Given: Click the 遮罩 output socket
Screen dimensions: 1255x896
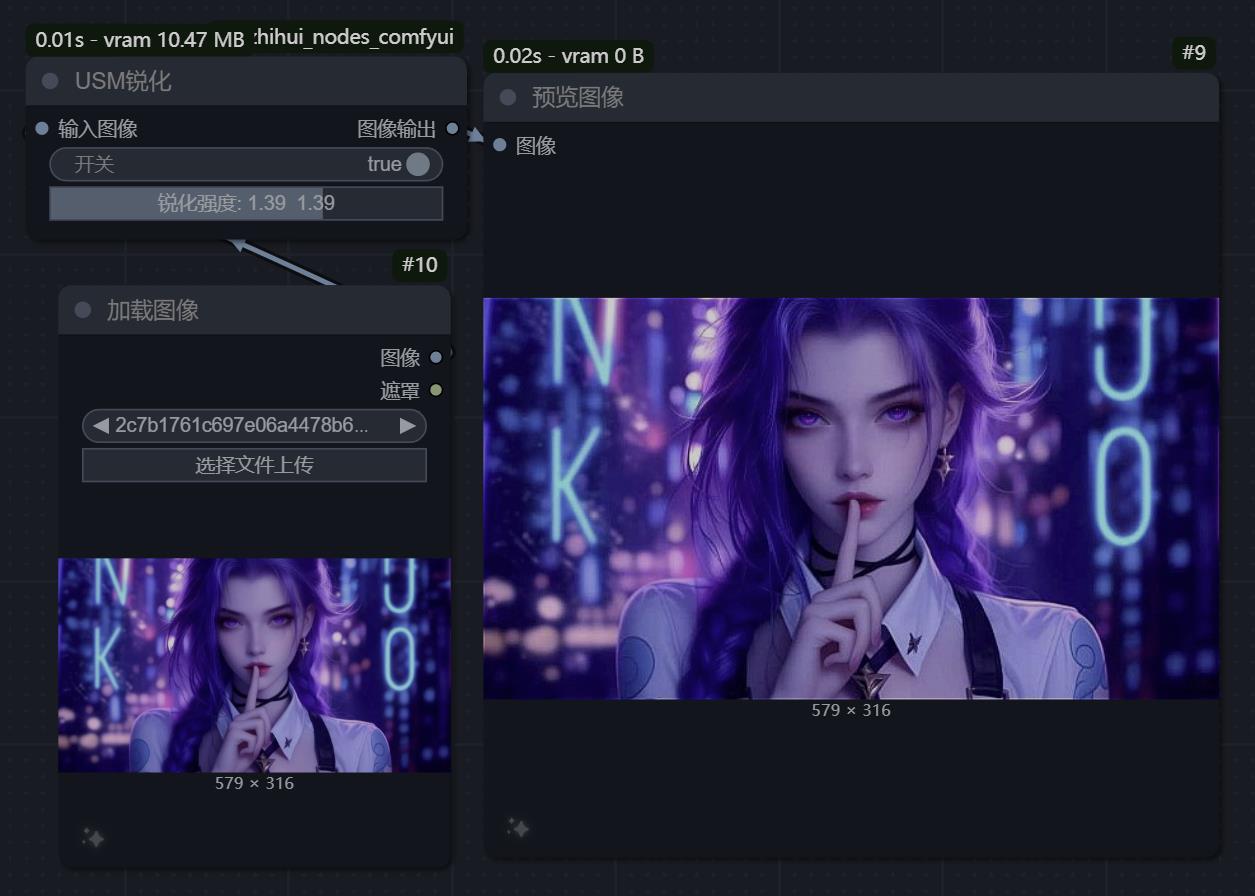Looking at the screenshot, I should tap(436, 389).
